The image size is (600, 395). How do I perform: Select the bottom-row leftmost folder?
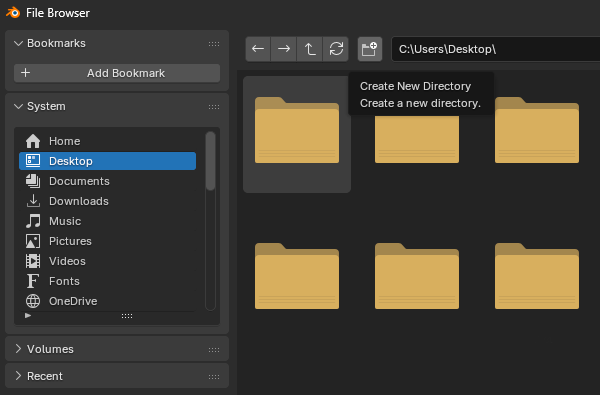point(297,276)
